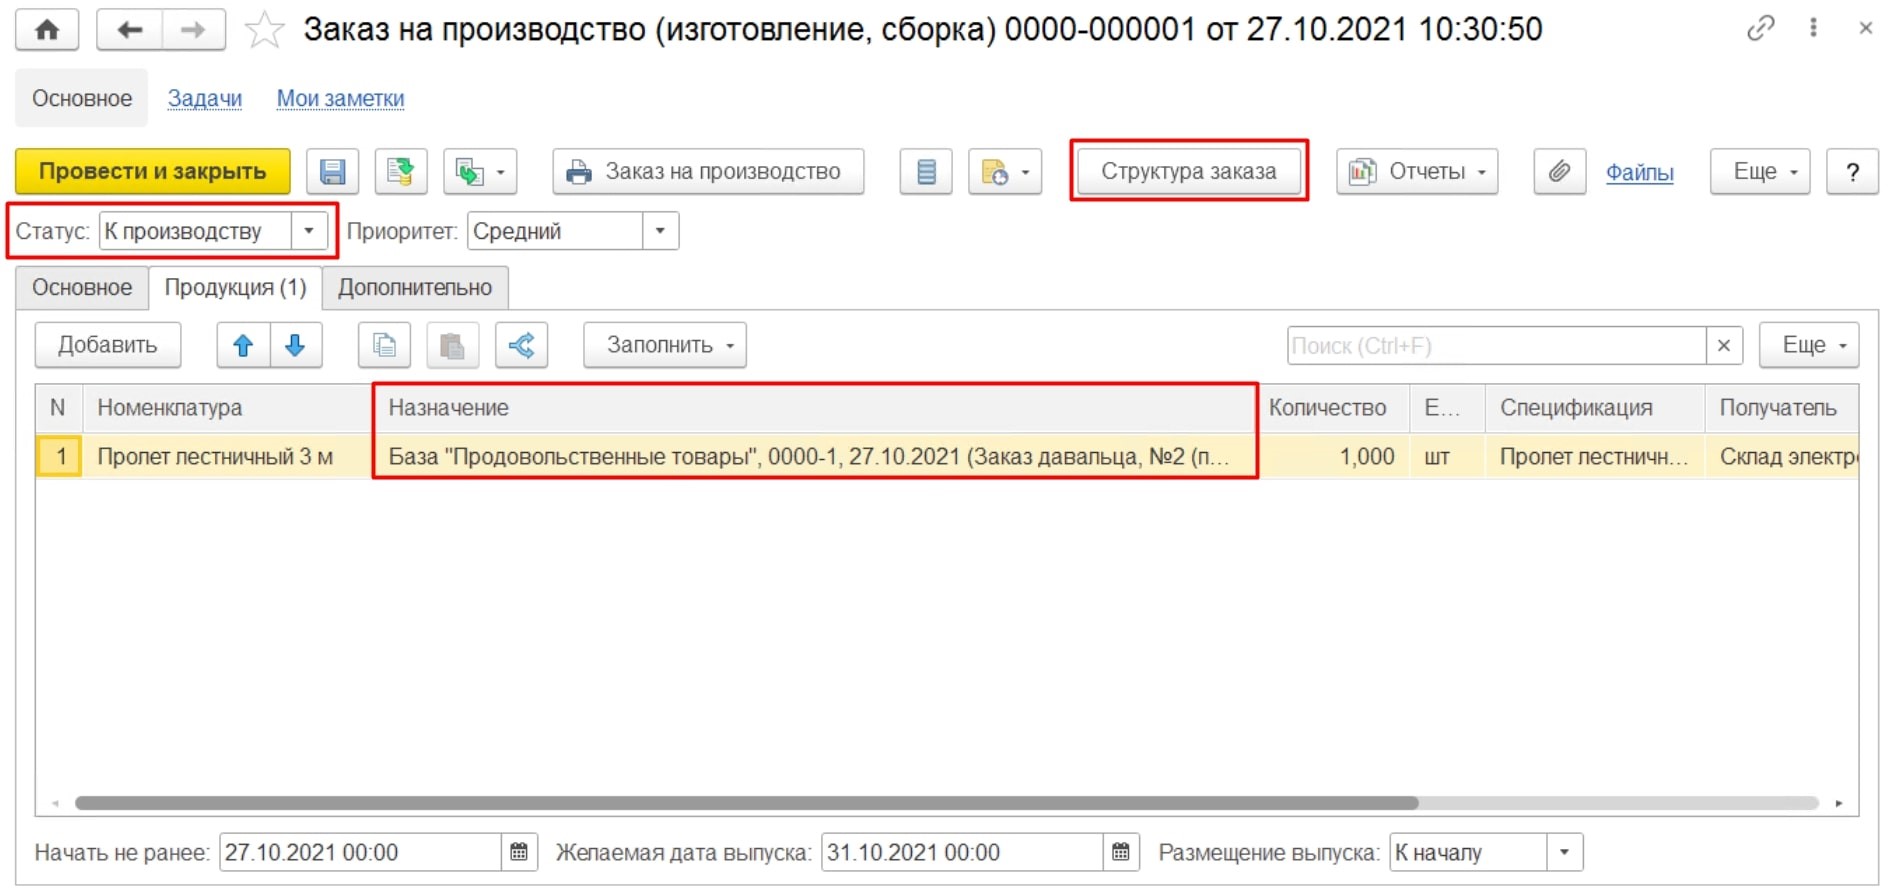Save the document with floppy icon
Screen dimensions: 1890x895
tap(332, 172)
